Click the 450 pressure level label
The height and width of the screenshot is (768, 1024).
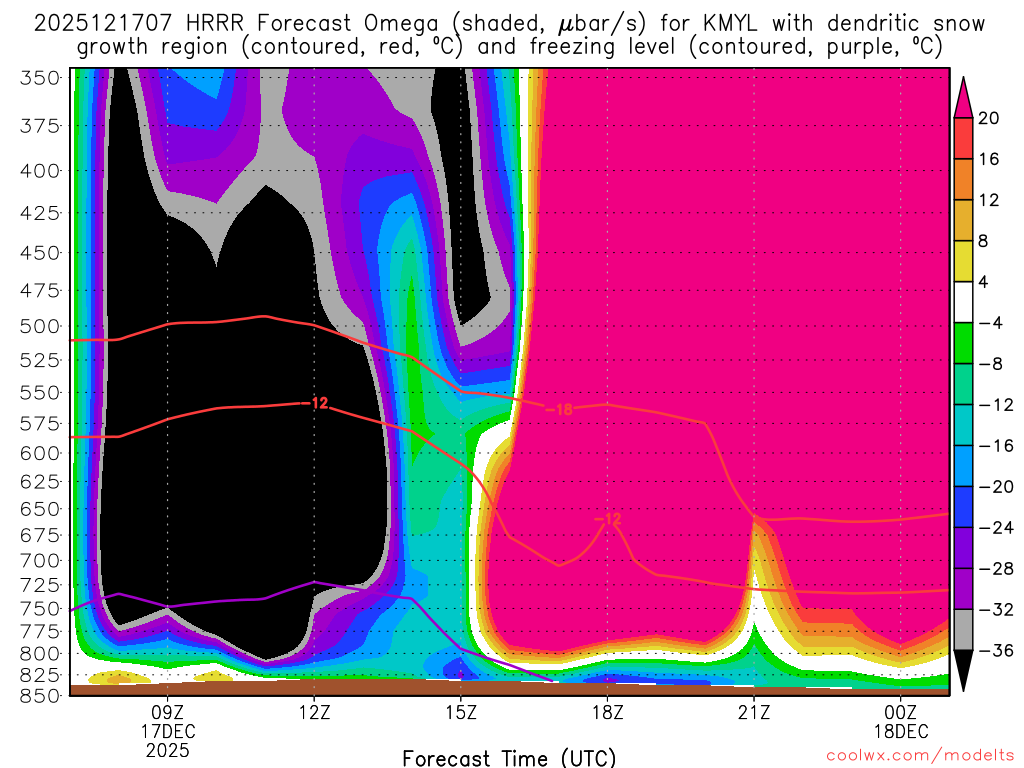(40, 253)
